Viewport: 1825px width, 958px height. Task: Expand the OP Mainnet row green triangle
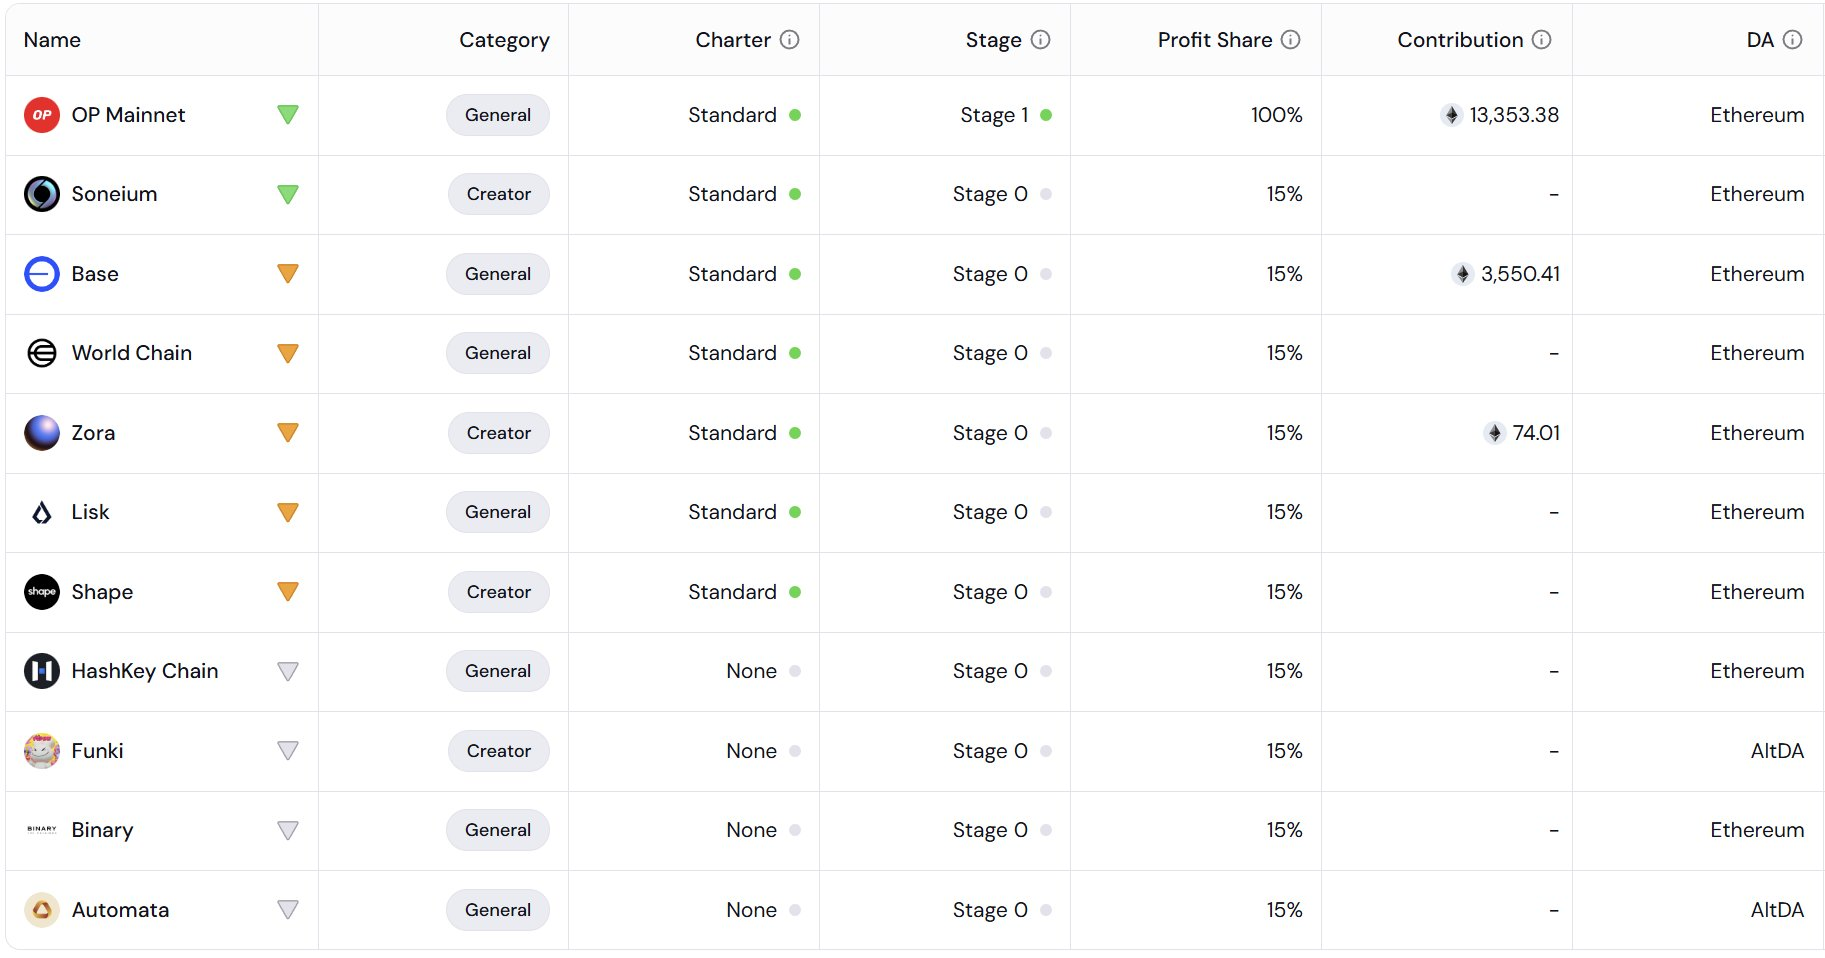coord(288,115)
